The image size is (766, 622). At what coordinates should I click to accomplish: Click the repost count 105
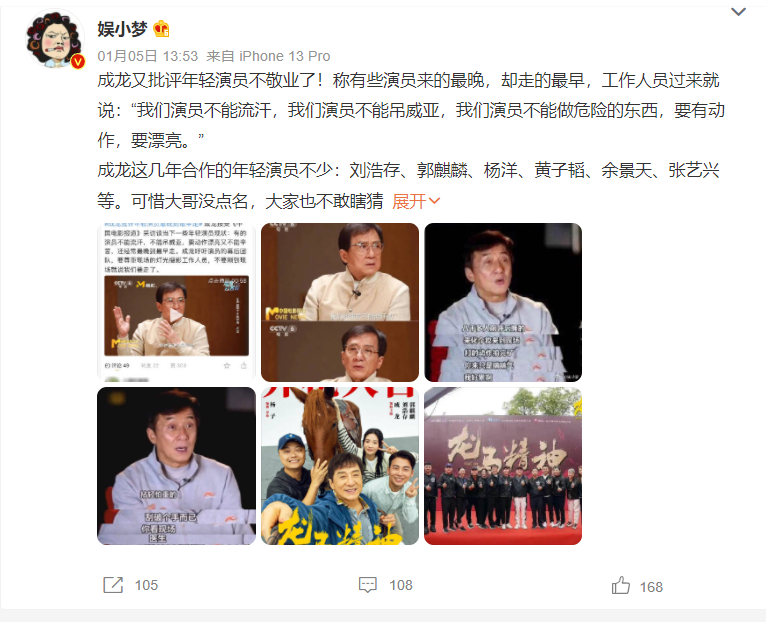coord(146,585)
